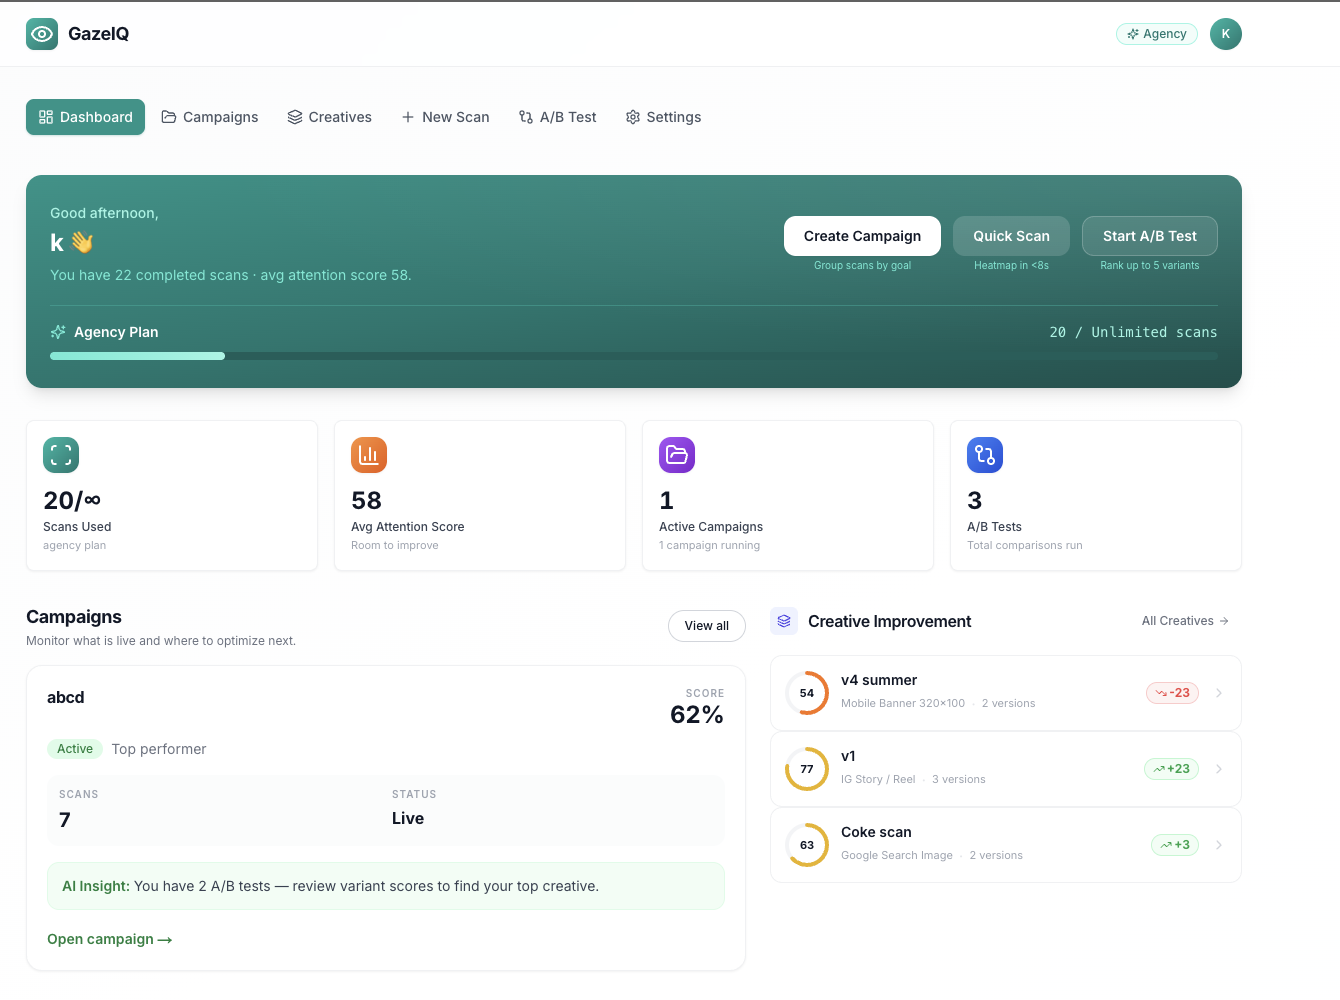Viewport: 1340px width, 1000px height.
Task: Go to the Creatives tab
Action: 329,117
